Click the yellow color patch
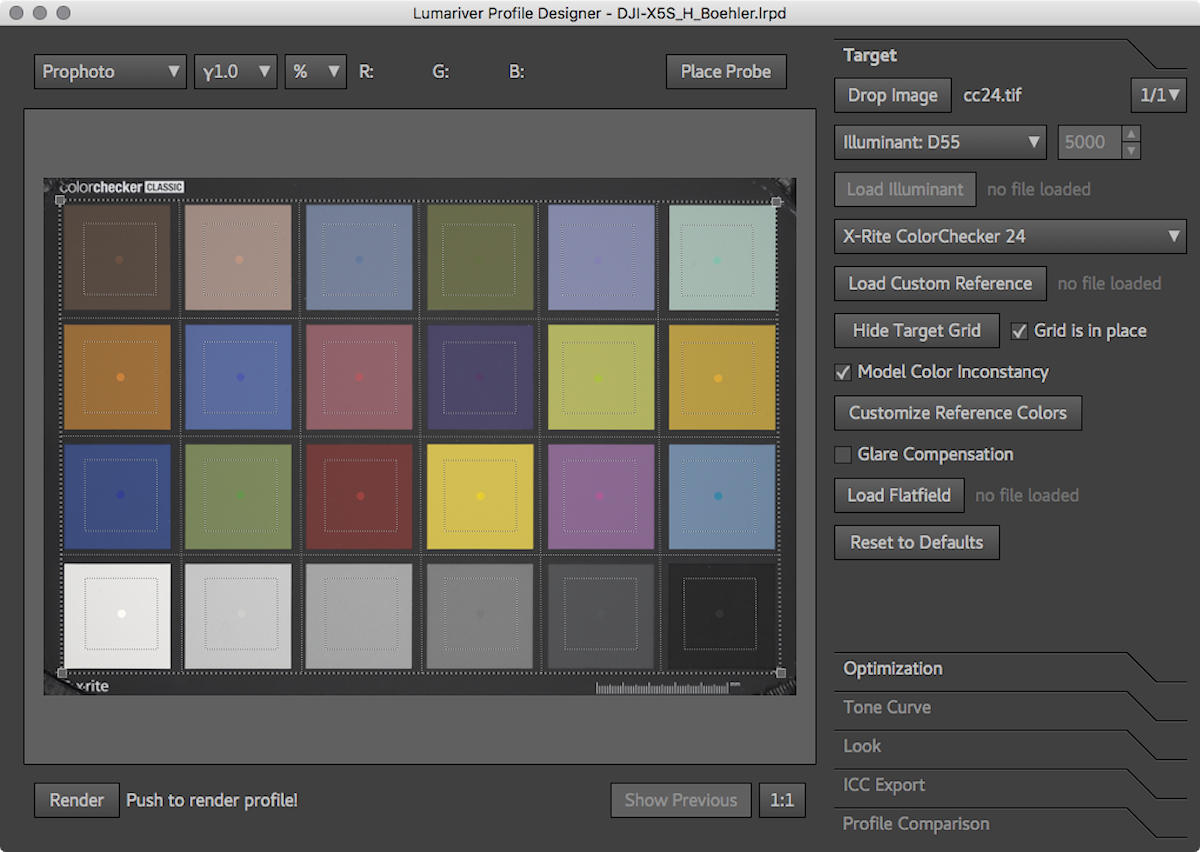Viewport: 1200px width, 852px height. [x=481, y=496]
